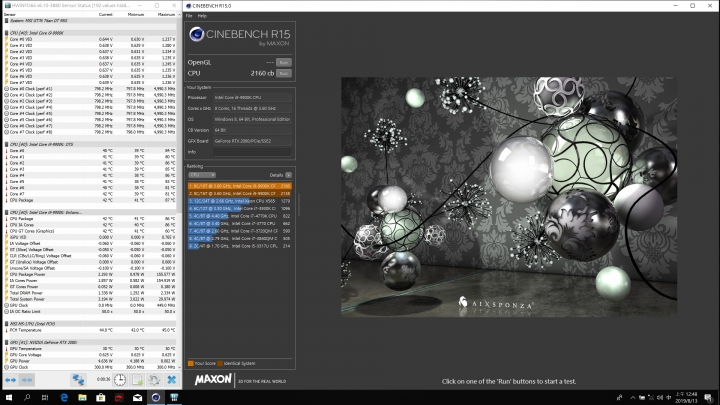The image size is (720, 405).
Task: Click HWiNFO blue X close sensors icon
Action: coord(171,380)
